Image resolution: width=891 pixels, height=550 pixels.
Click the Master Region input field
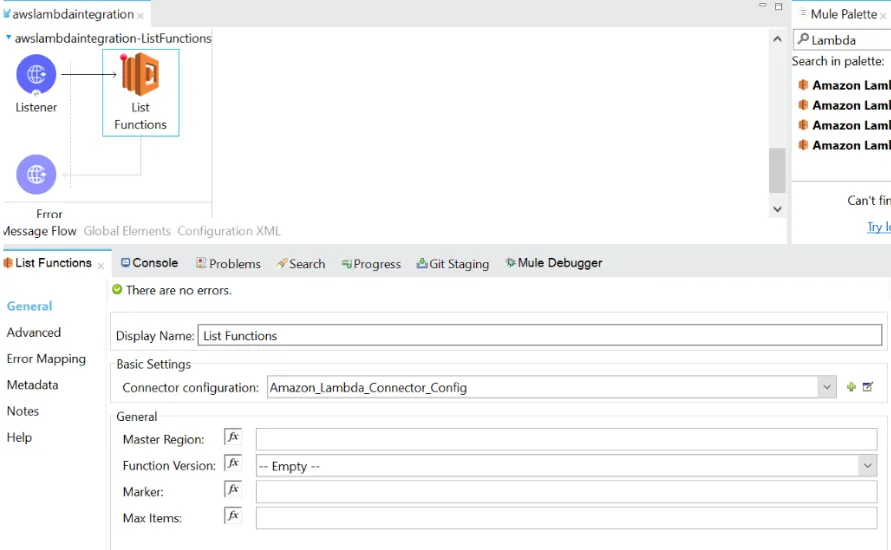(x=567, y=439)
